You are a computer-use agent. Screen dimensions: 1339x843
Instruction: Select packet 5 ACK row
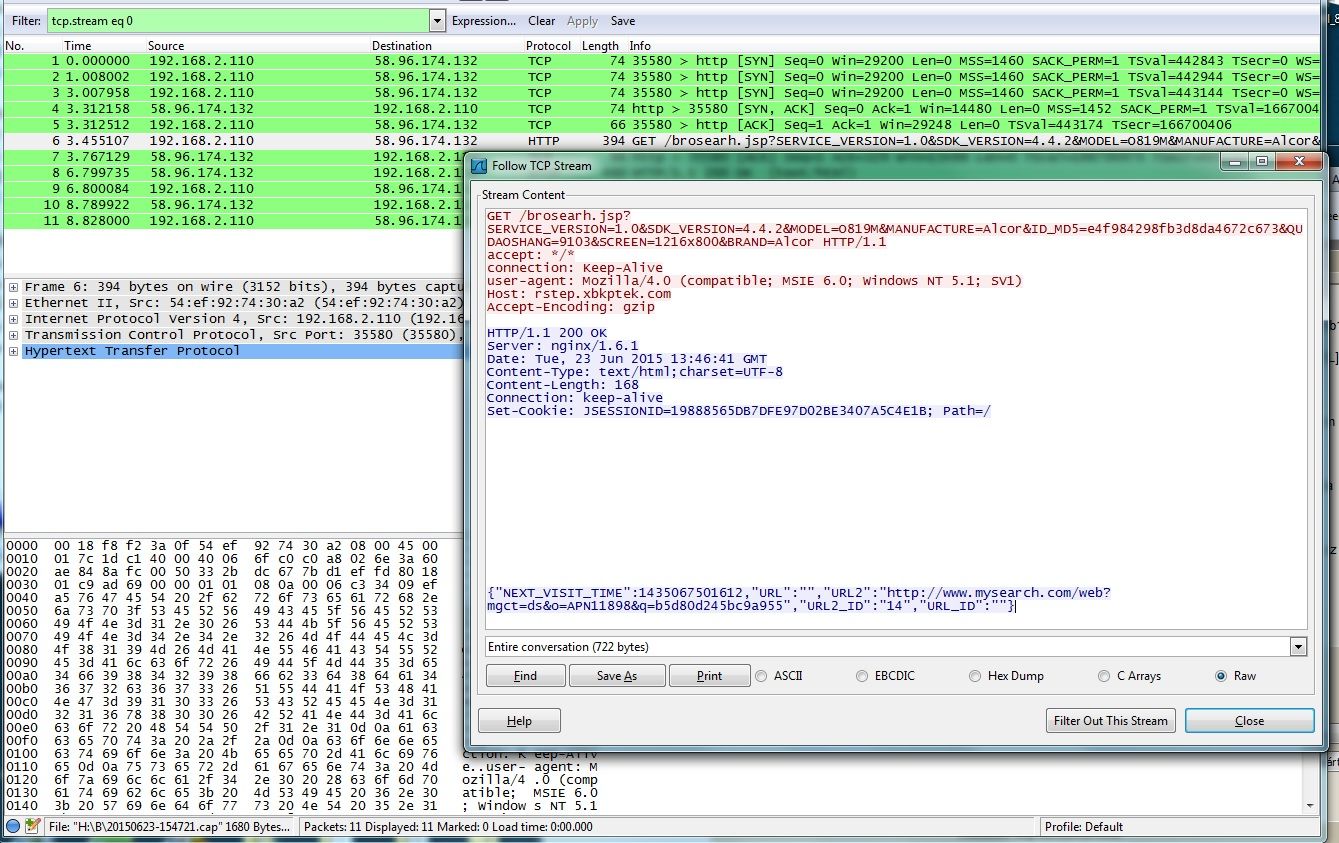[x=660, y=125]
